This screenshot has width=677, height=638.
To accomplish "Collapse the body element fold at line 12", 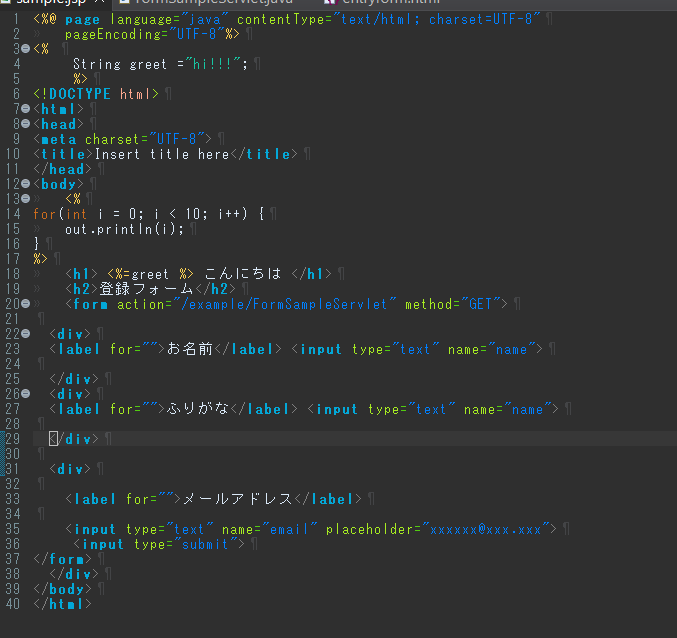I will (25, 184).
